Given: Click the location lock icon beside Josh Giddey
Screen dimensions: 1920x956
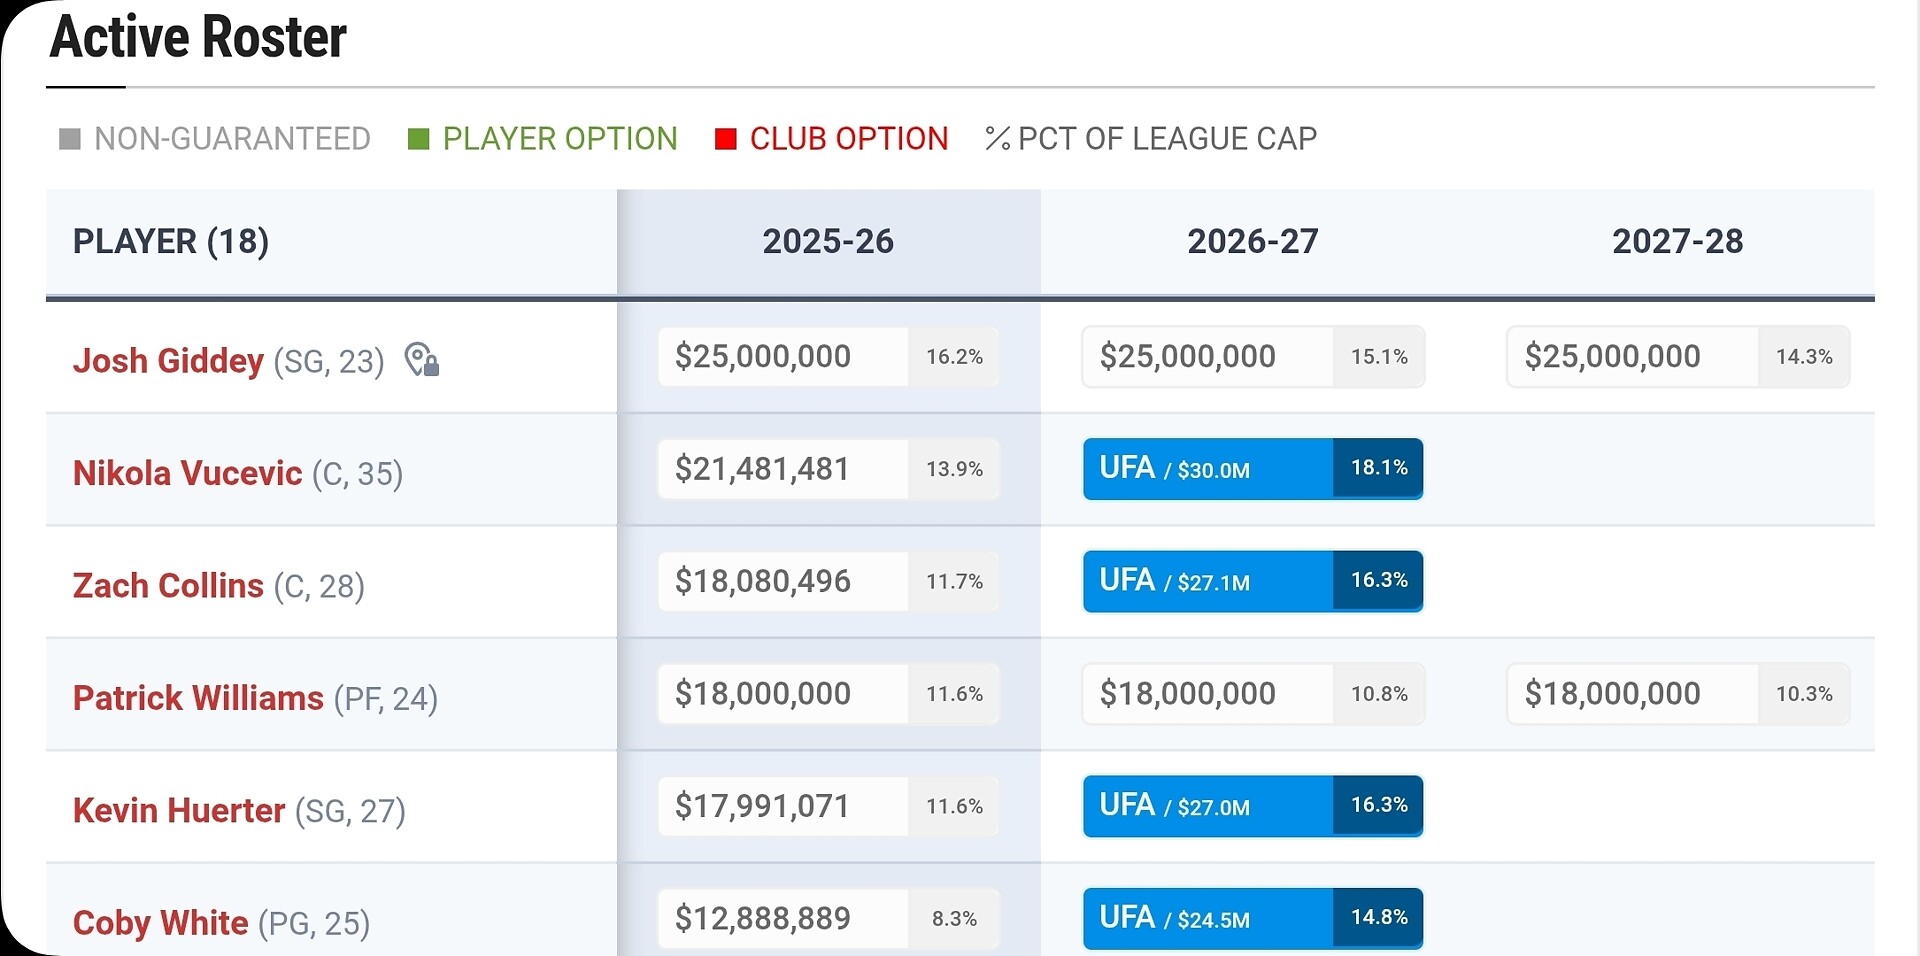Looking at the screenshot, I should point(422,359).
